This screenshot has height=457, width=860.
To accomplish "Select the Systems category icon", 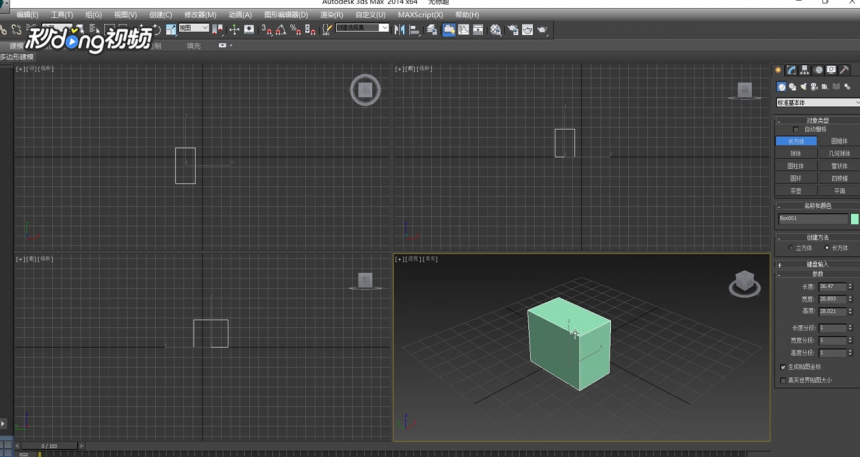I will coord(847,87).
